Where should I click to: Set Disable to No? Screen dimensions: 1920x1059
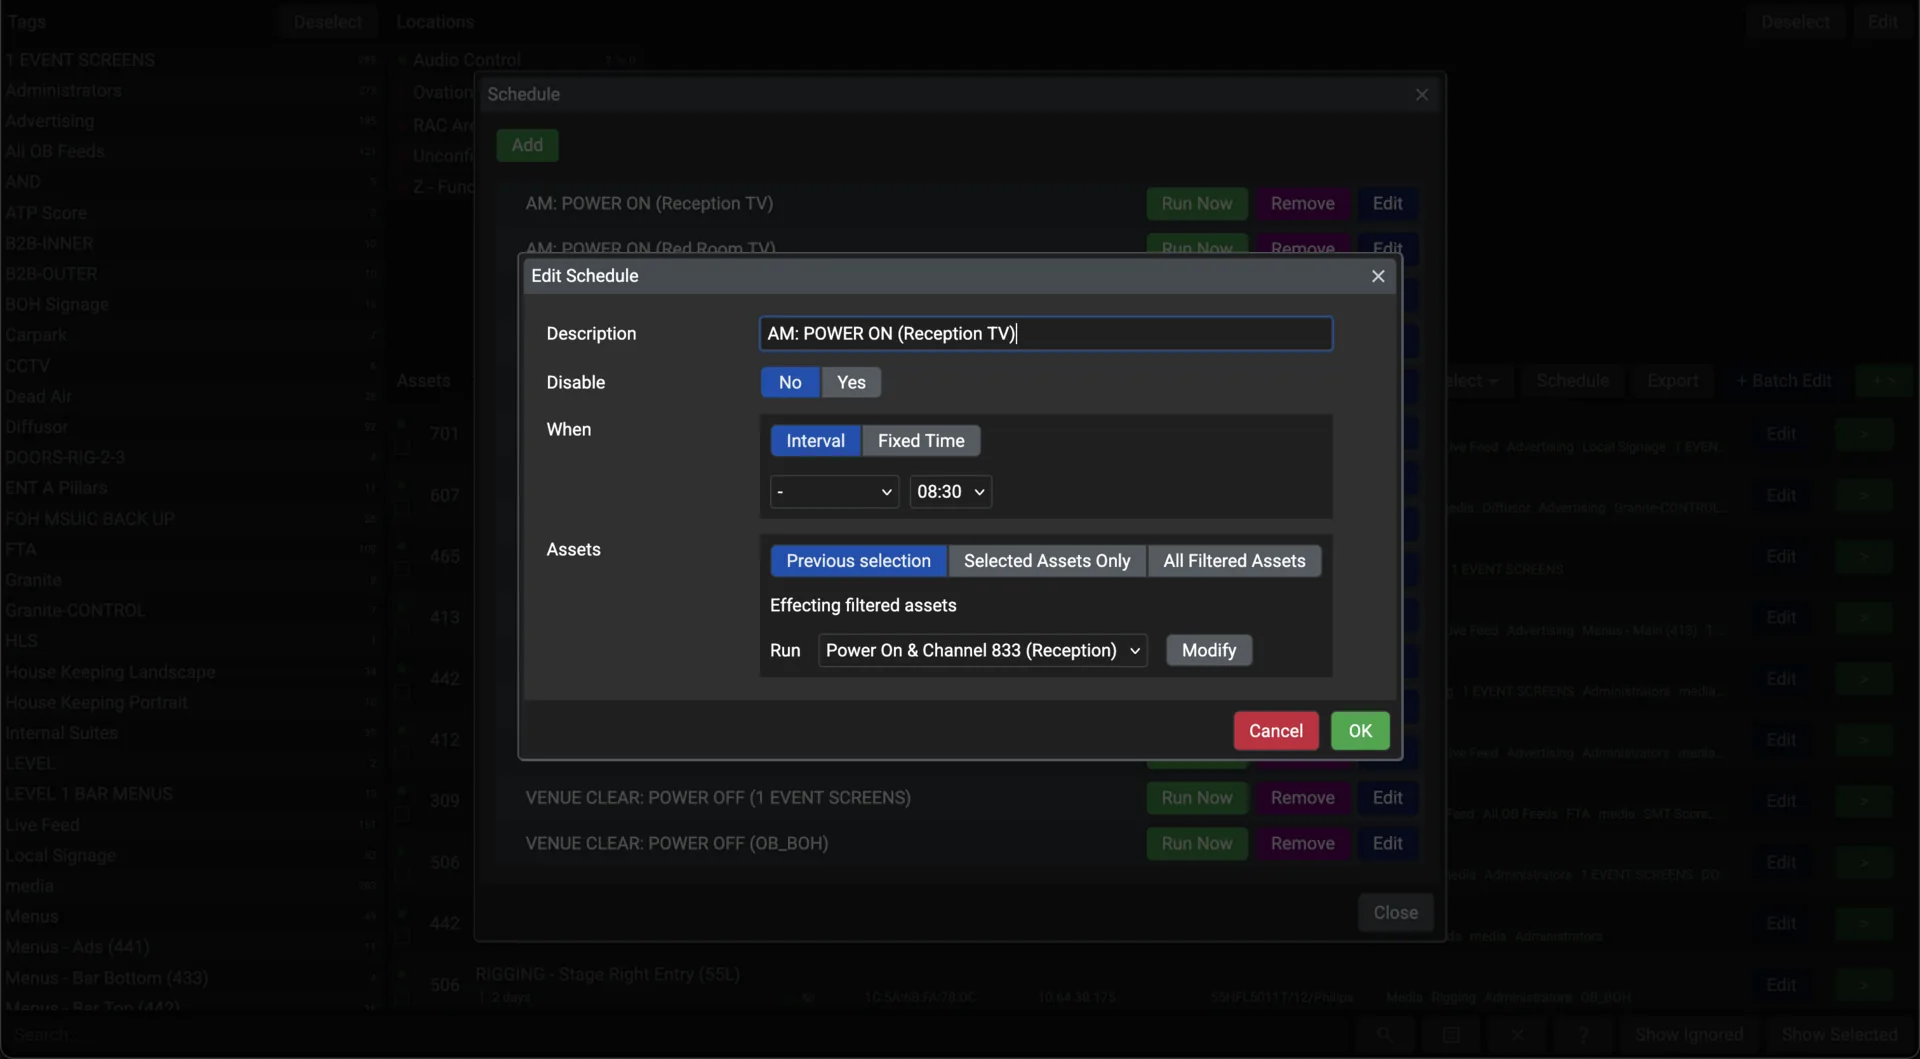click(790, 382)
